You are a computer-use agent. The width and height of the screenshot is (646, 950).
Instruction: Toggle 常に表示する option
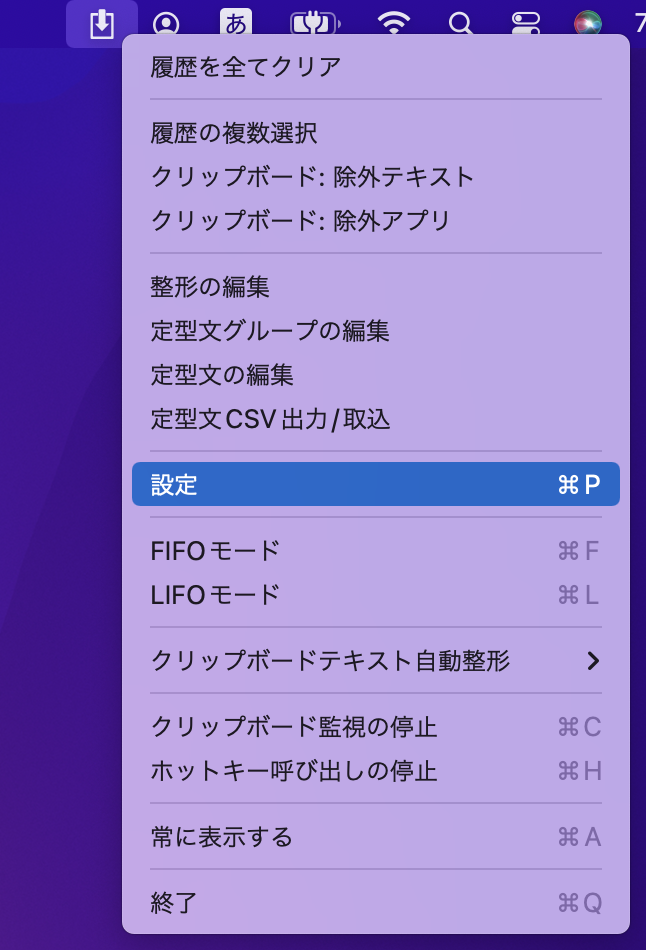coord(376,837)
